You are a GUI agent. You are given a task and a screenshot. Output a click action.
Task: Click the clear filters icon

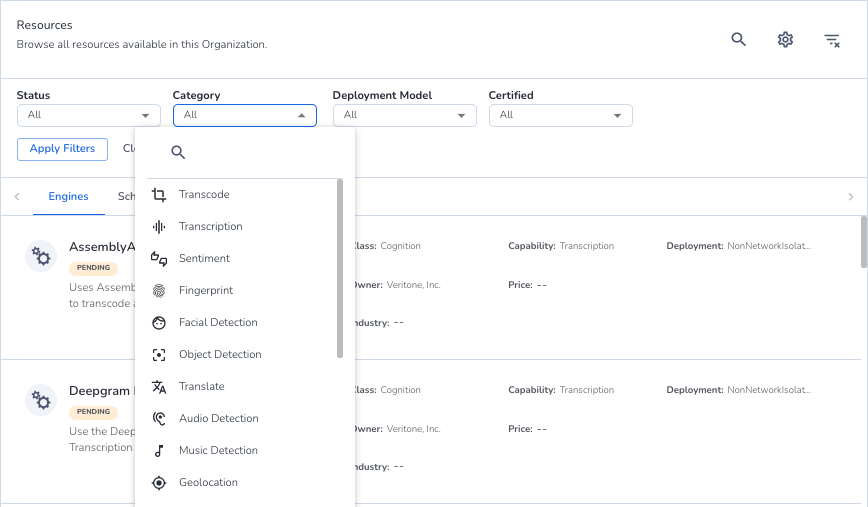pos(831,40)
